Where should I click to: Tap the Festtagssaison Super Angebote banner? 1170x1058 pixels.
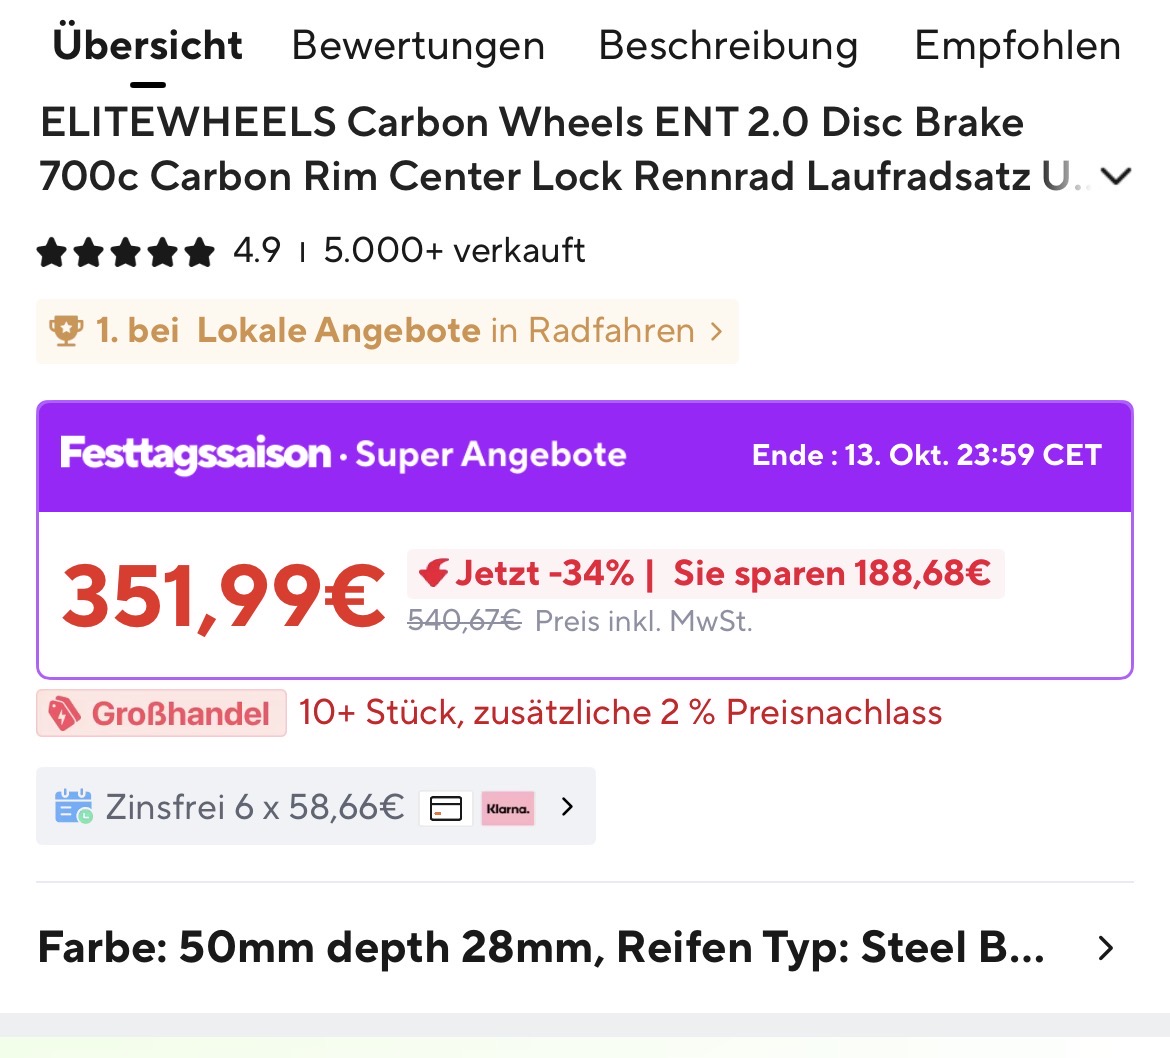click(x=343, y=455)
